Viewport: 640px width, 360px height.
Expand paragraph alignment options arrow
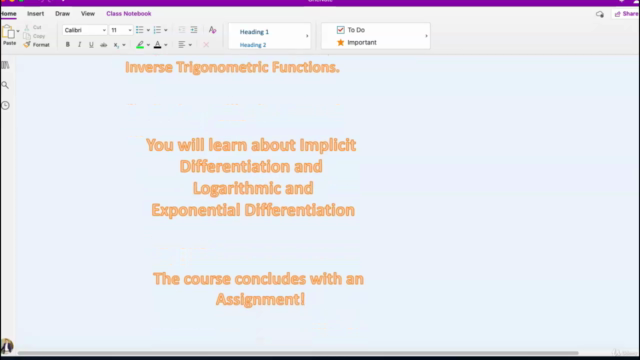190,45
